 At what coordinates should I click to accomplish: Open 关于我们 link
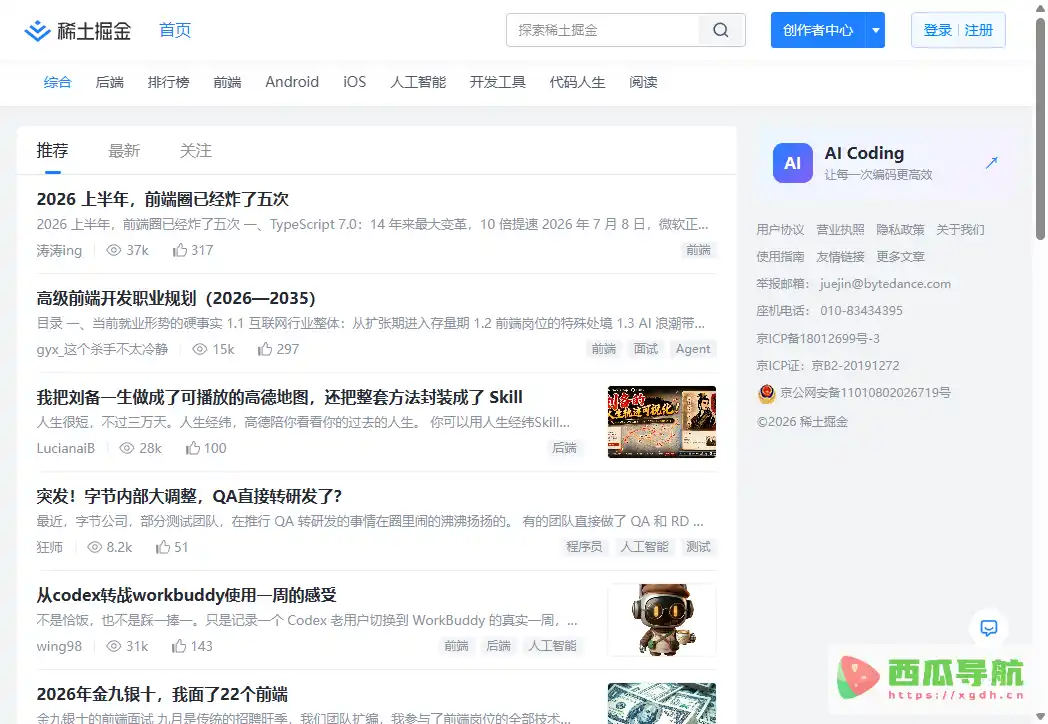point(960,230)
